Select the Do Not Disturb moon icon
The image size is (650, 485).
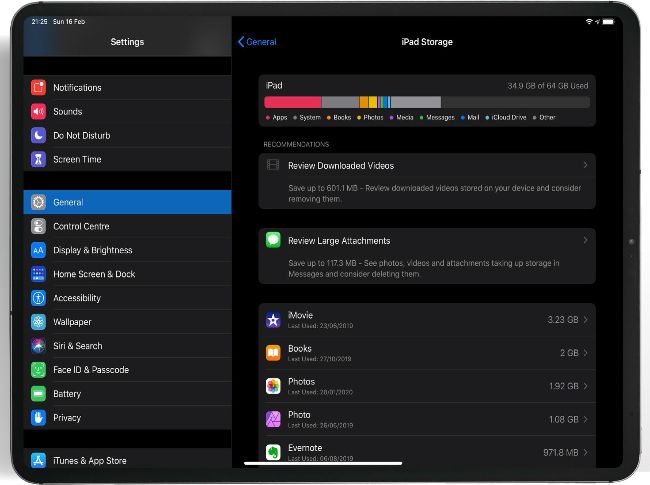[38, 136]
